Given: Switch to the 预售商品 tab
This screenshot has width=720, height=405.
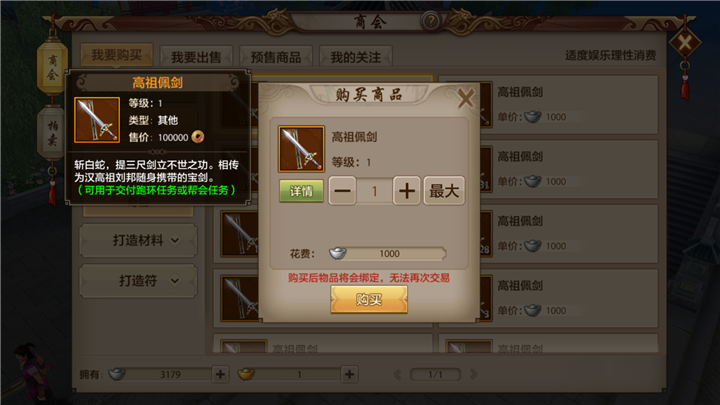Looking at the screenshot, I should pyautogui.click(x=276, y=57).
